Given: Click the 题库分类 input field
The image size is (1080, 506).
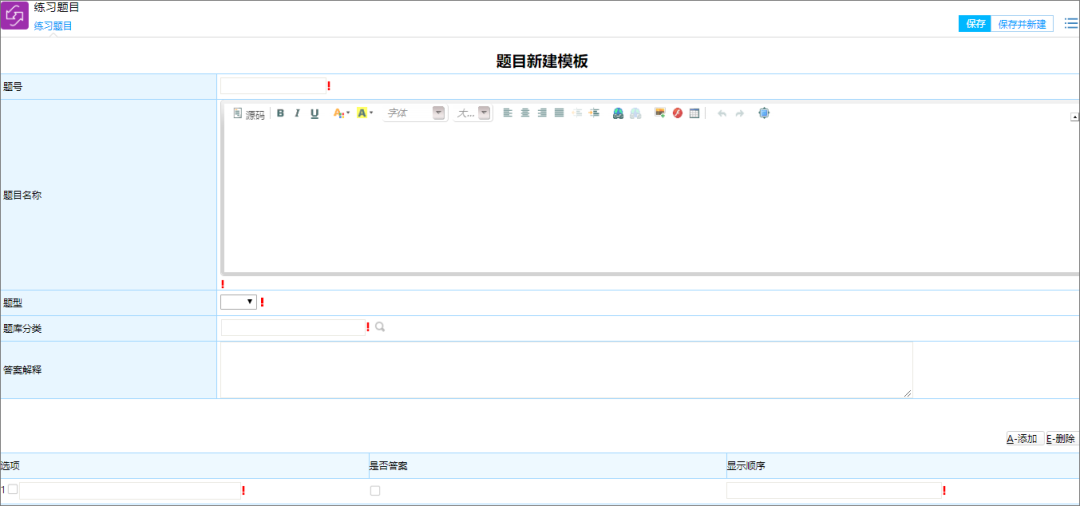Looking at the screenshot, I should click(x=293, y=328).
